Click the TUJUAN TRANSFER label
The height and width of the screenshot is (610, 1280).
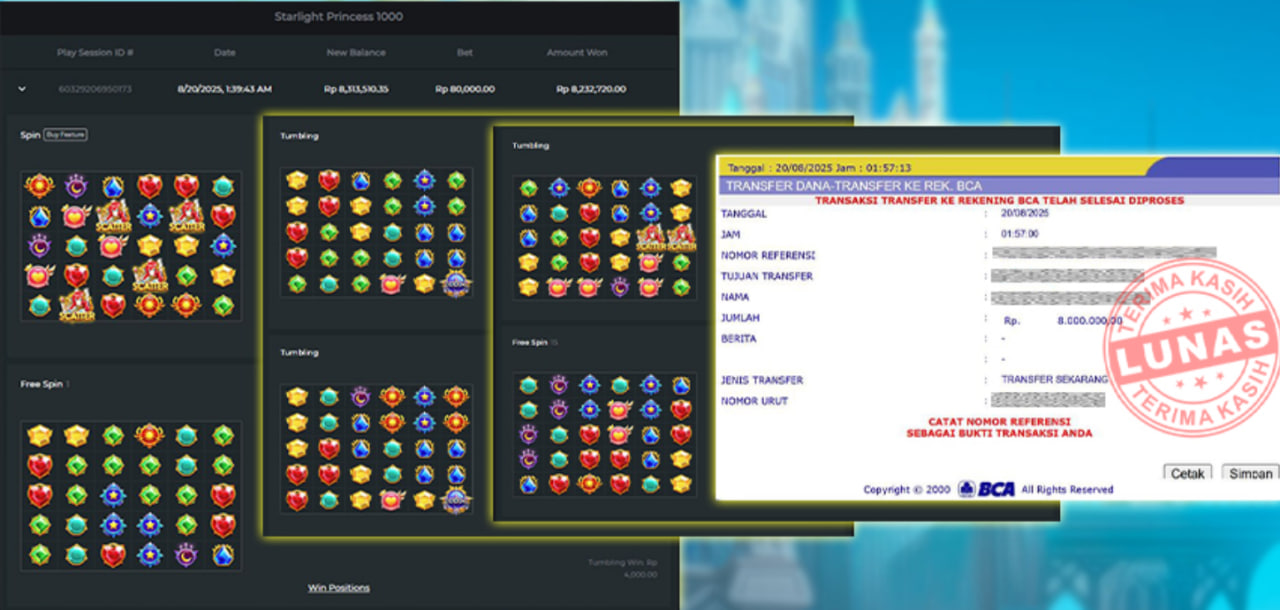[766, 276]
